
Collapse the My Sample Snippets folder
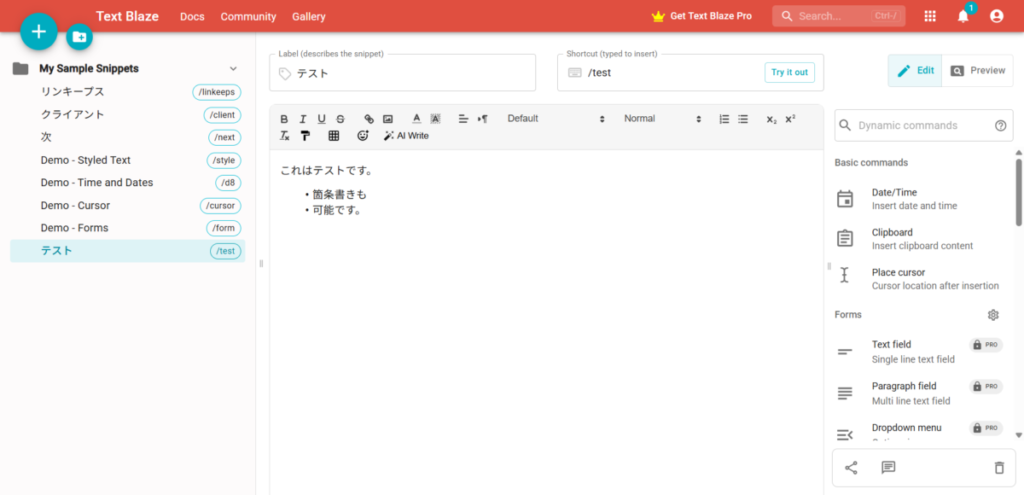tap(233, 69)
